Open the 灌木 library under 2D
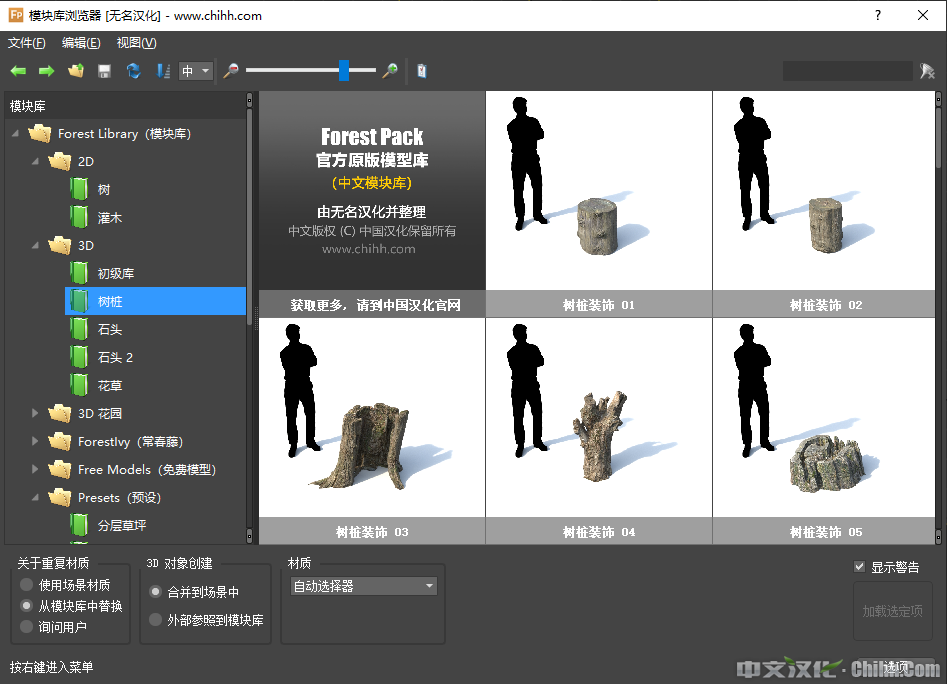Image resolution: width=947 pixels, height=684 pixels. [109, 217]
